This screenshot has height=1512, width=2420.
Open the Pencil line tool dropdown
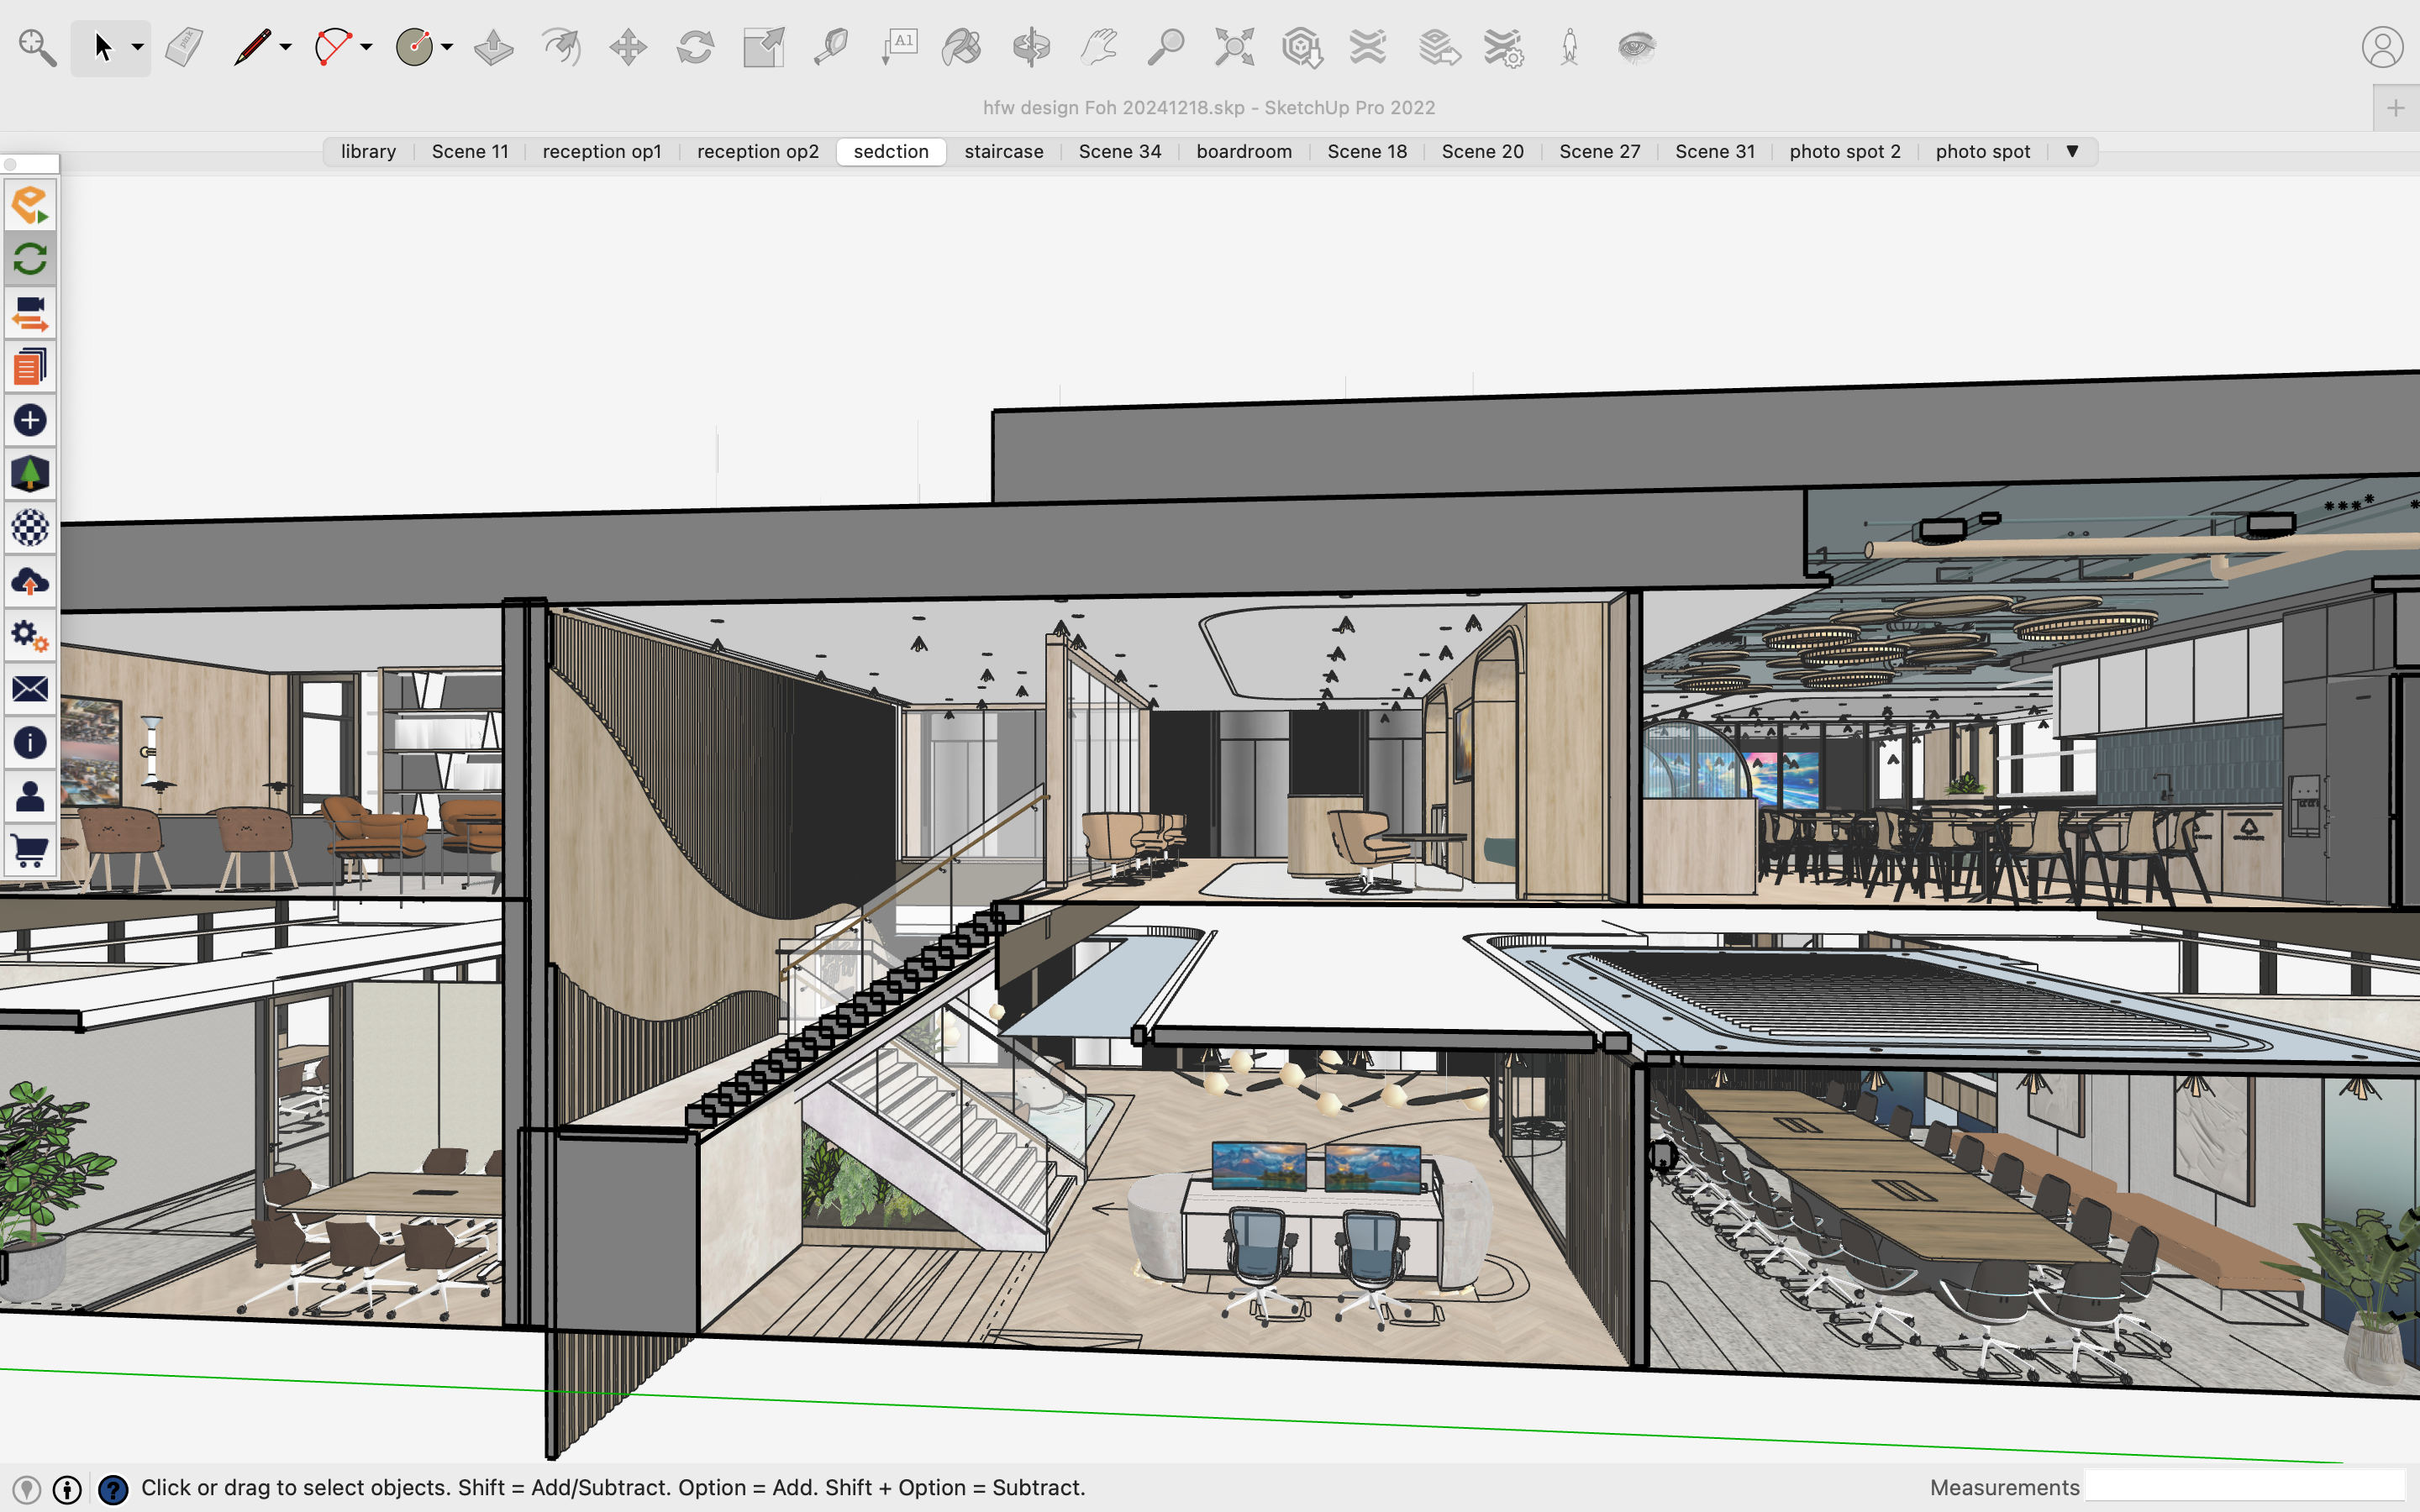(x=286, y=47)
